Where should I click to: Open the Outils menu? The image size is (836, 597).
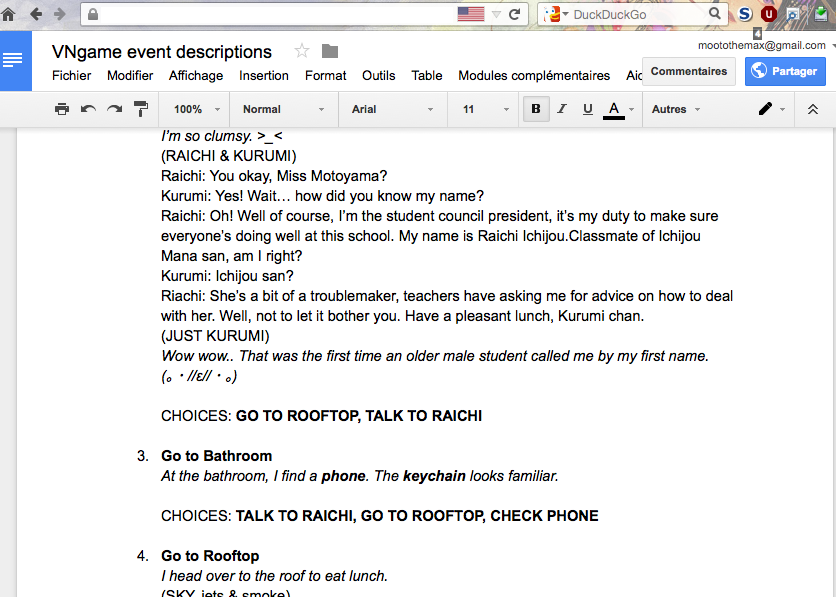(379, 76)
